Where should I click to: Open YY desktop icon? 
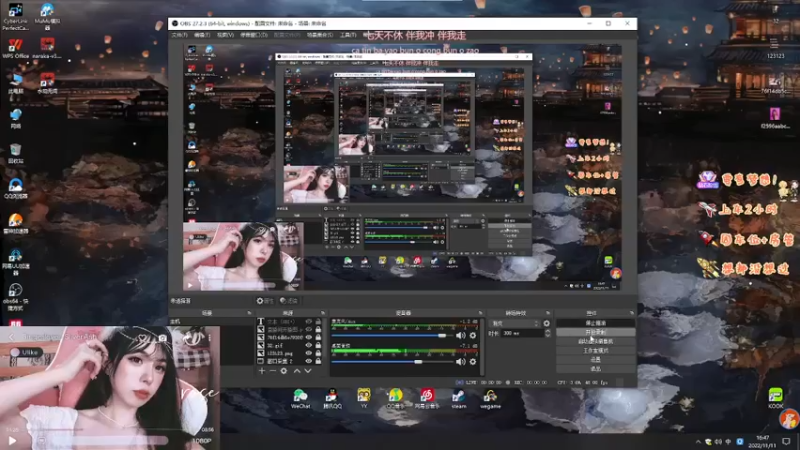tap(364, 398)
